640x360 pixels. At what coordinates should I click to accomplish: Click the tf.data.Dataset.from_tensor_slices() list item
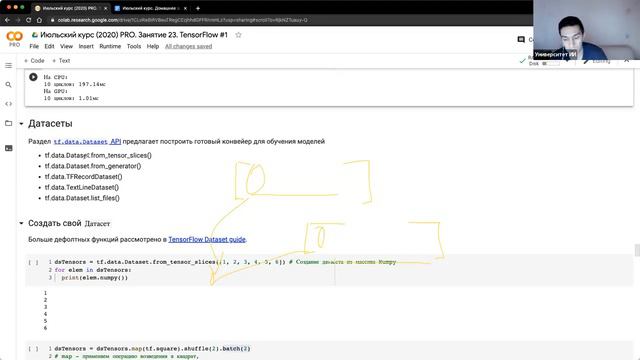98,156
